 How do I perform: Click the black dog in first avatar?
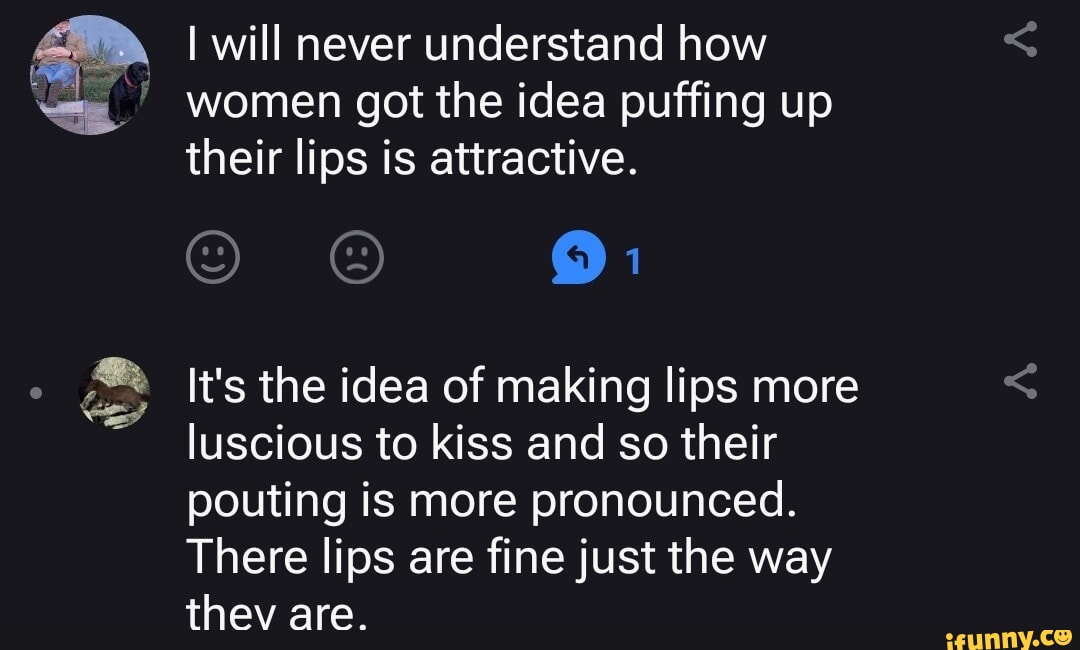pos(128,91)
